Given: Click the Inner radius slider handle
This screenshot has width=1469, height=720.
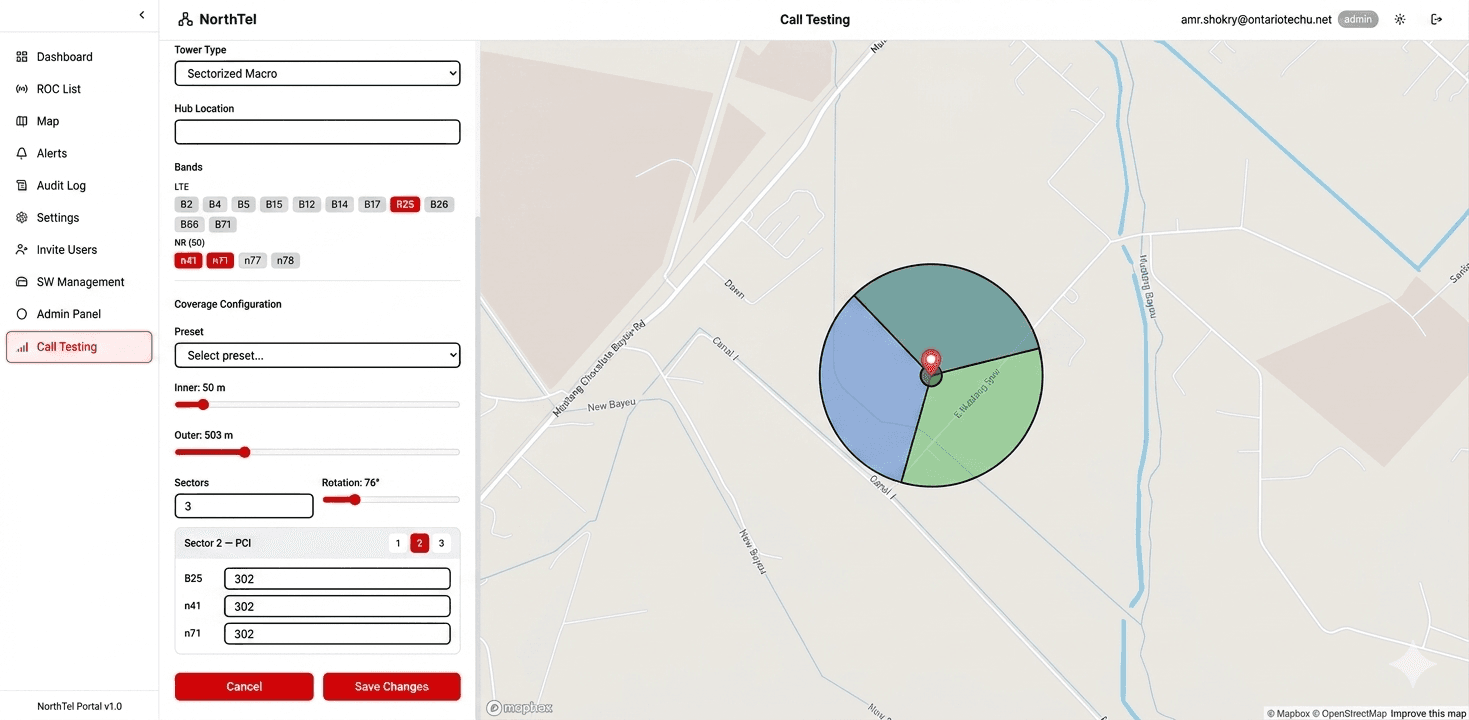Looking at the screenshot, I should (x=203, y=405).
